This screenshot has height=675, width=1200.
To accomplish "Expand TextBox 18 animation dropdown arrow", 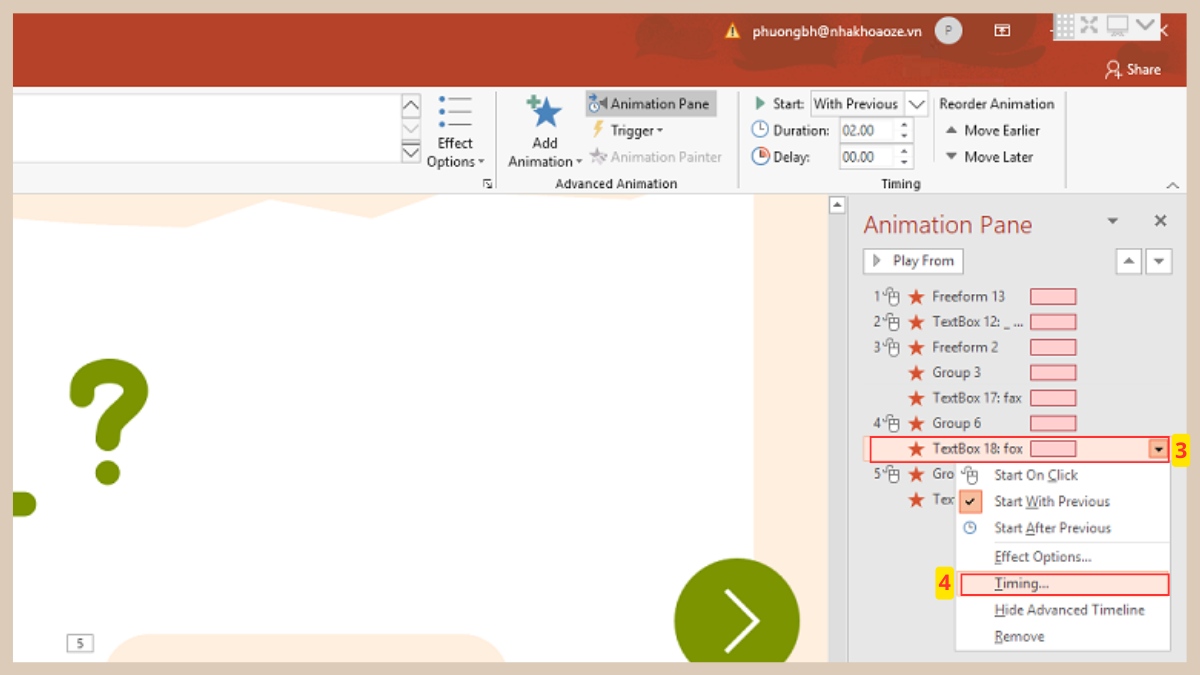I will click(1158, 450).
